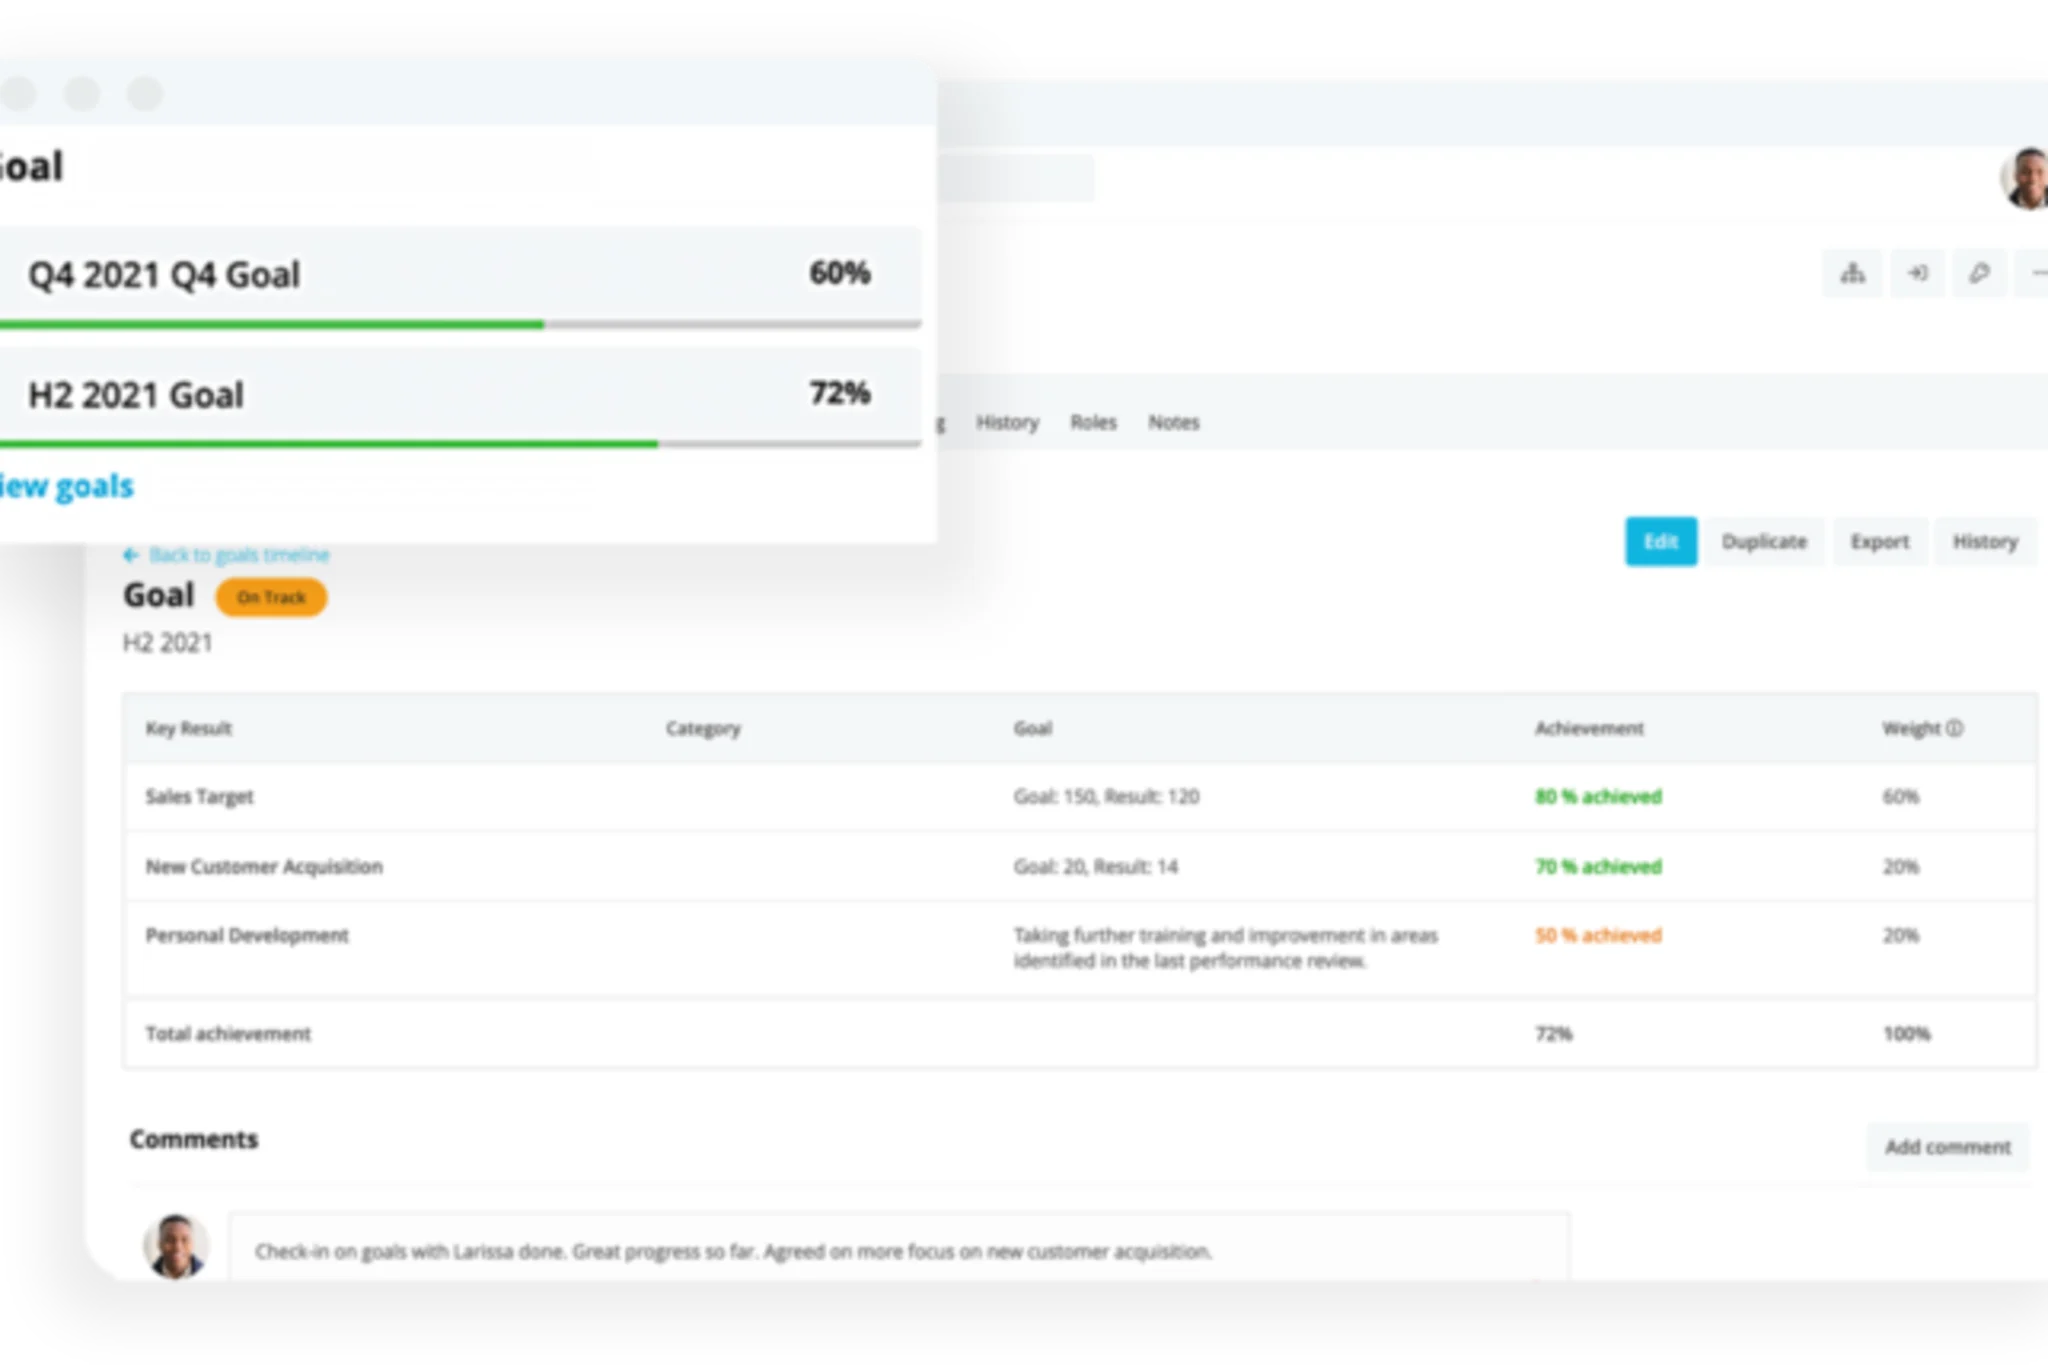The image size is (2048, 1365).
Task: Select the pen edit icon near top right
Action: 1980,273
